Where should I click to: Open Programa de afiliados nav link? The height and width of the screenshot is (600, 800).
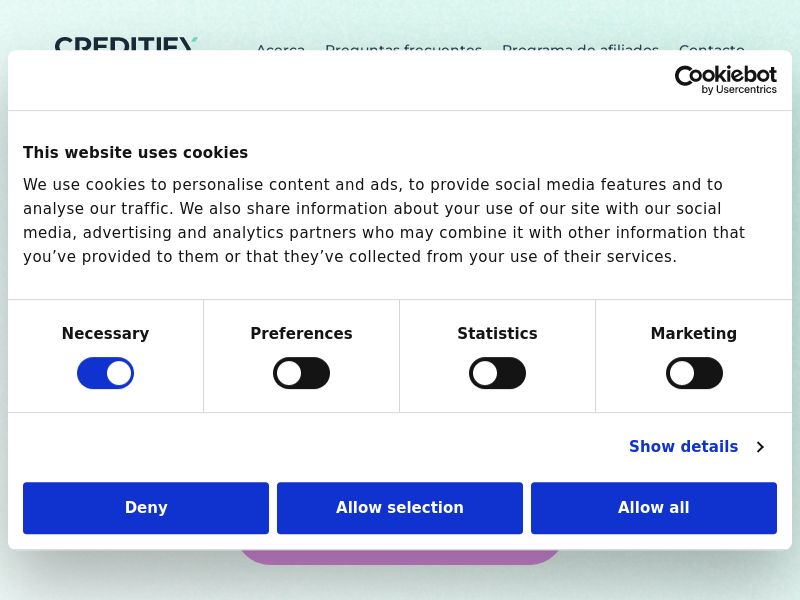(580, 46)
